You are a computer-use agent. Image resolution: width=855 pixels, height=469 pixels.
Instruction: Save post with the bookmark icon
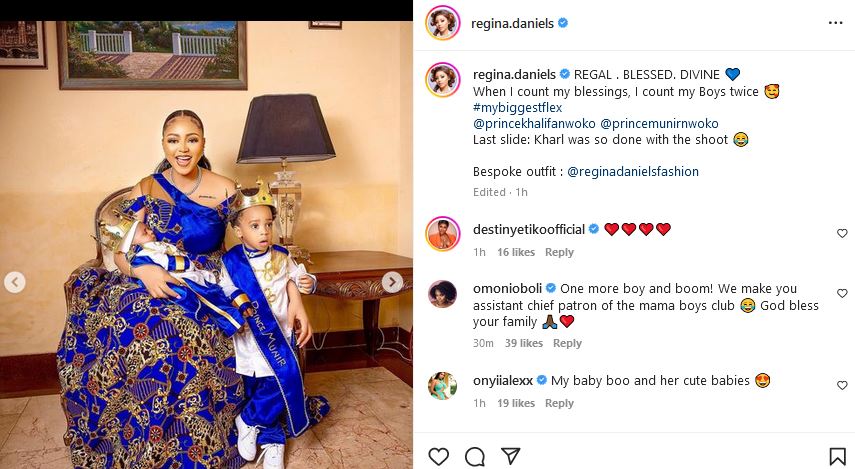coord(837,456)
